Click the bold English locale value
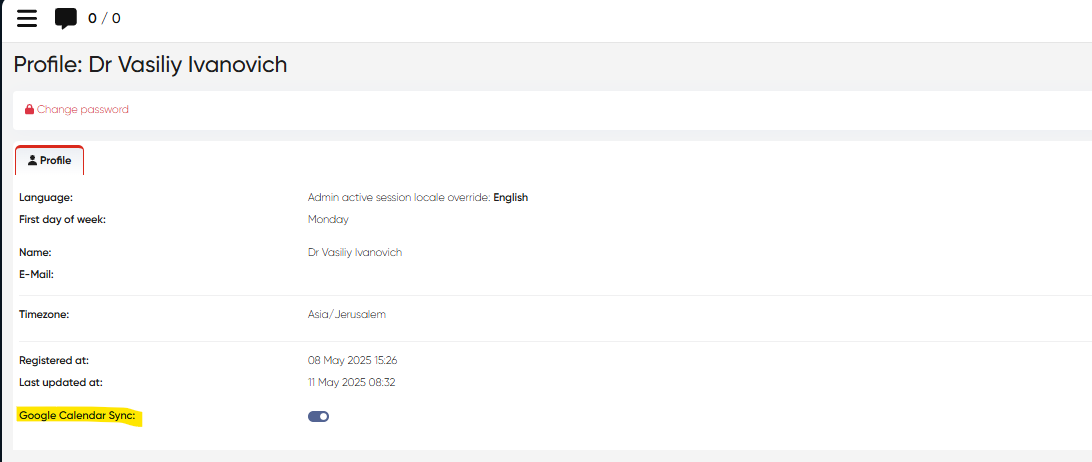 pyautogui.click(x=510, y=197)
